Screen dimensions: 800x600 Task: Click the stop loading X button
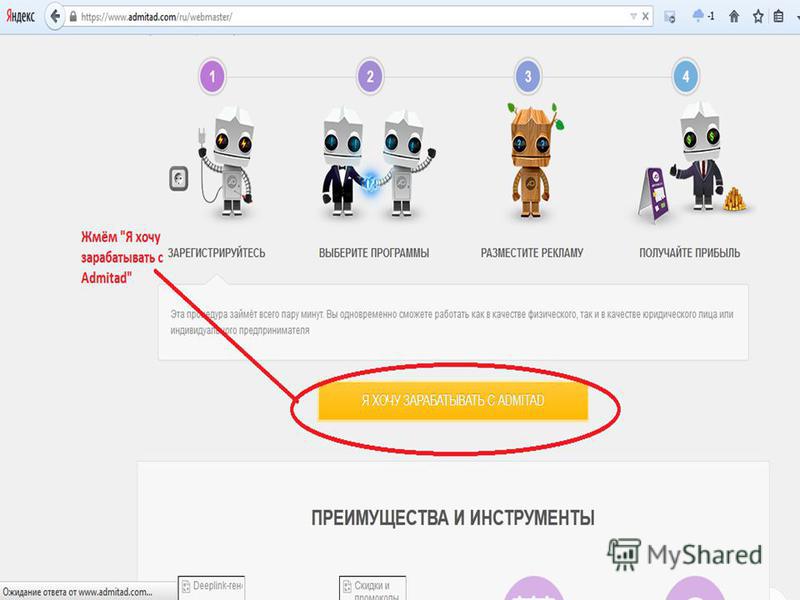click(x=645, y=17)
